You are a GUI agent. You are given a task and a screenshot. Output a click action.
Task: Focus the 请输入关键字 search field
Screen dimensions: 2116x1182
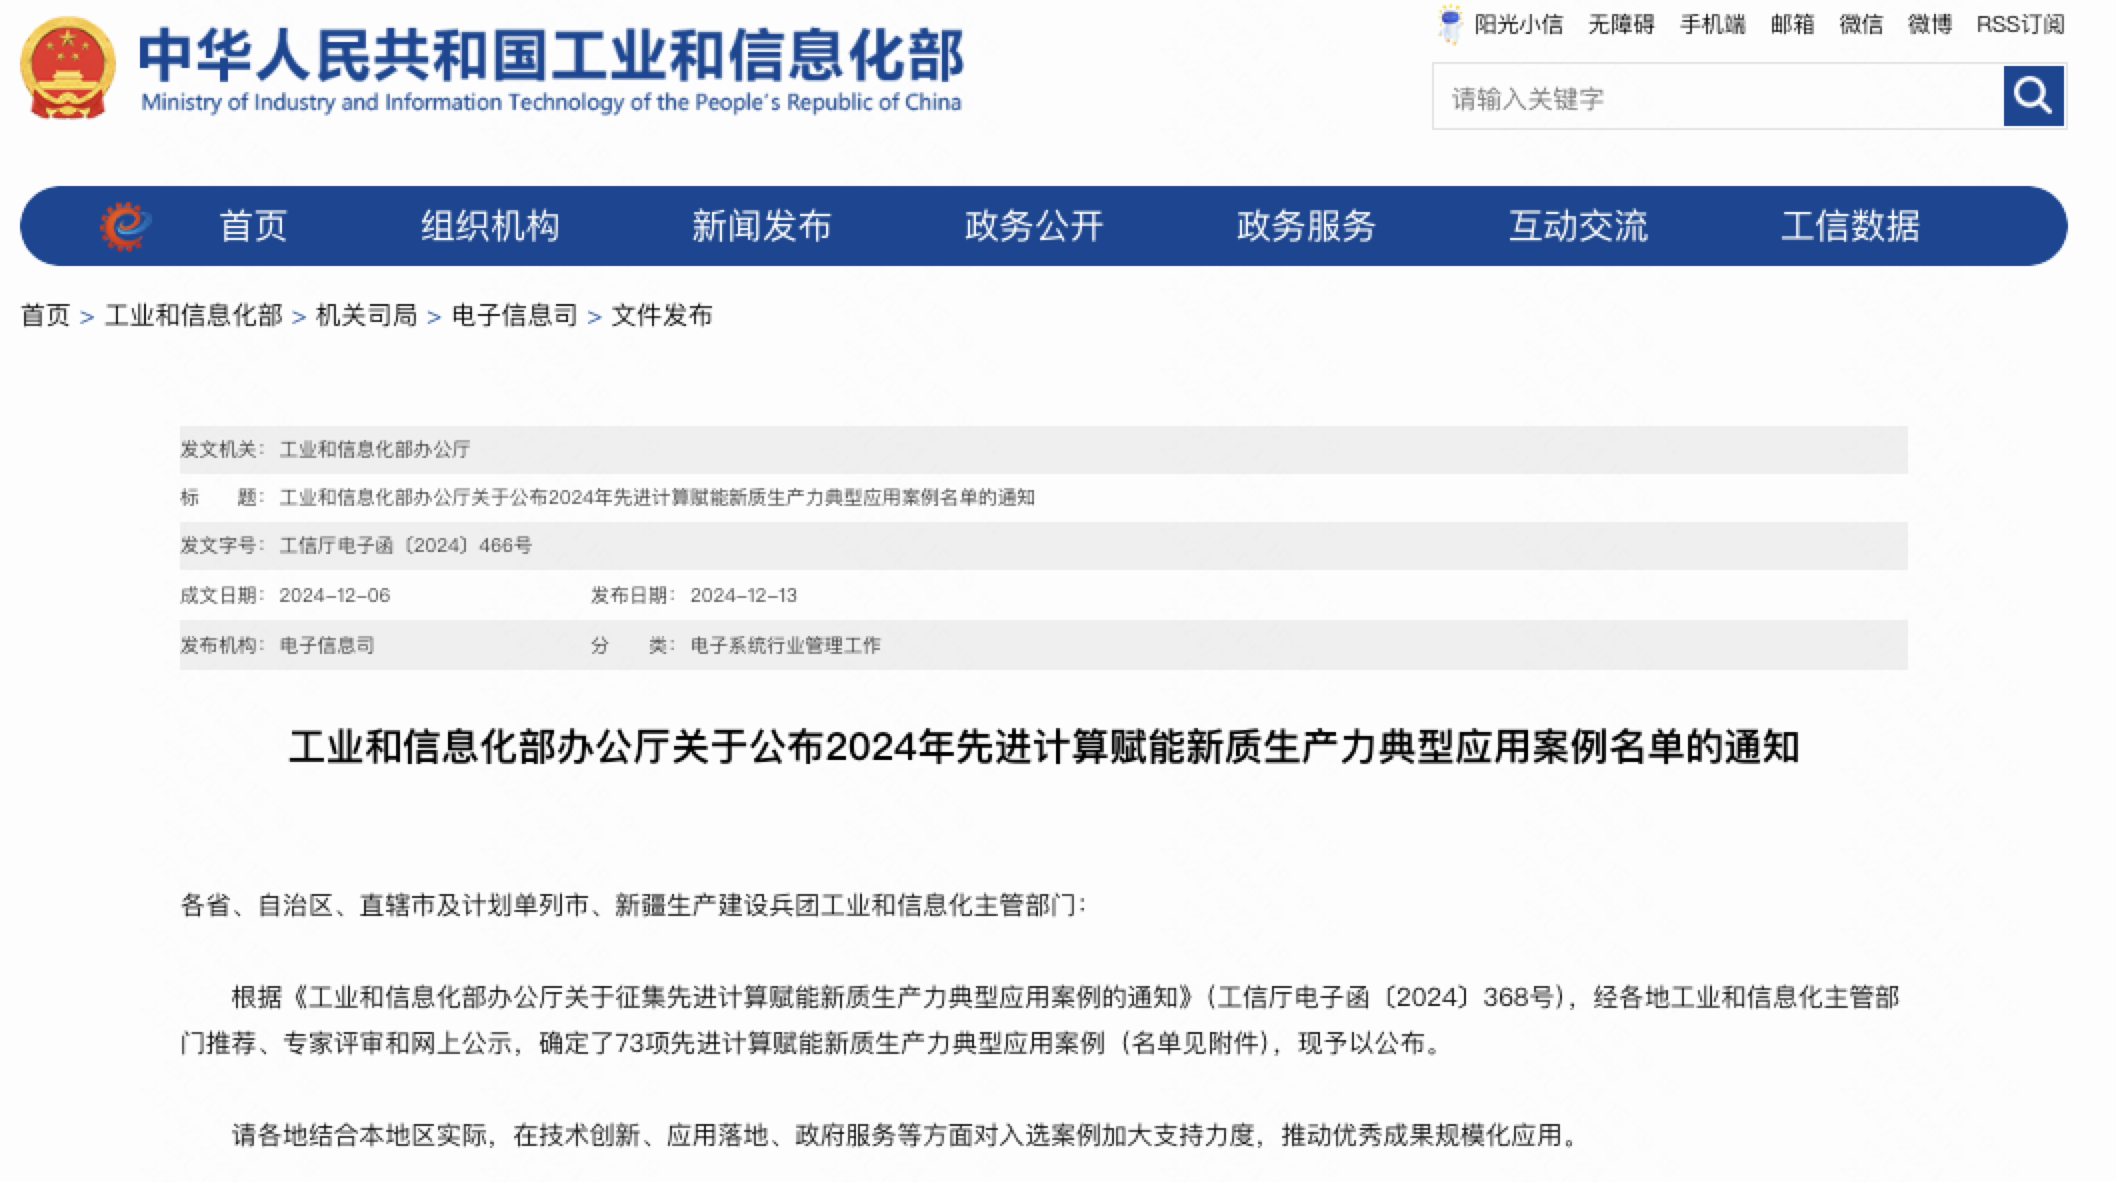tap(1718, 97)
